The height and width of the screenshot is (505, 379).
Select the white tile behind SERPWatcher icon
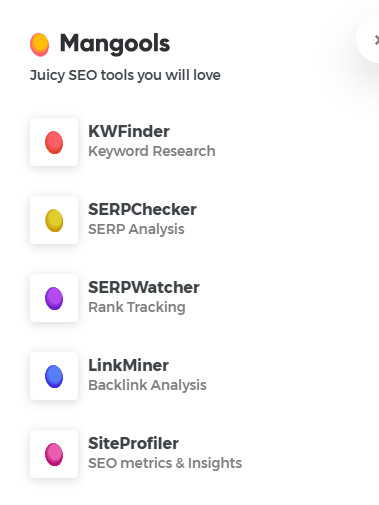tap(54, 298)
